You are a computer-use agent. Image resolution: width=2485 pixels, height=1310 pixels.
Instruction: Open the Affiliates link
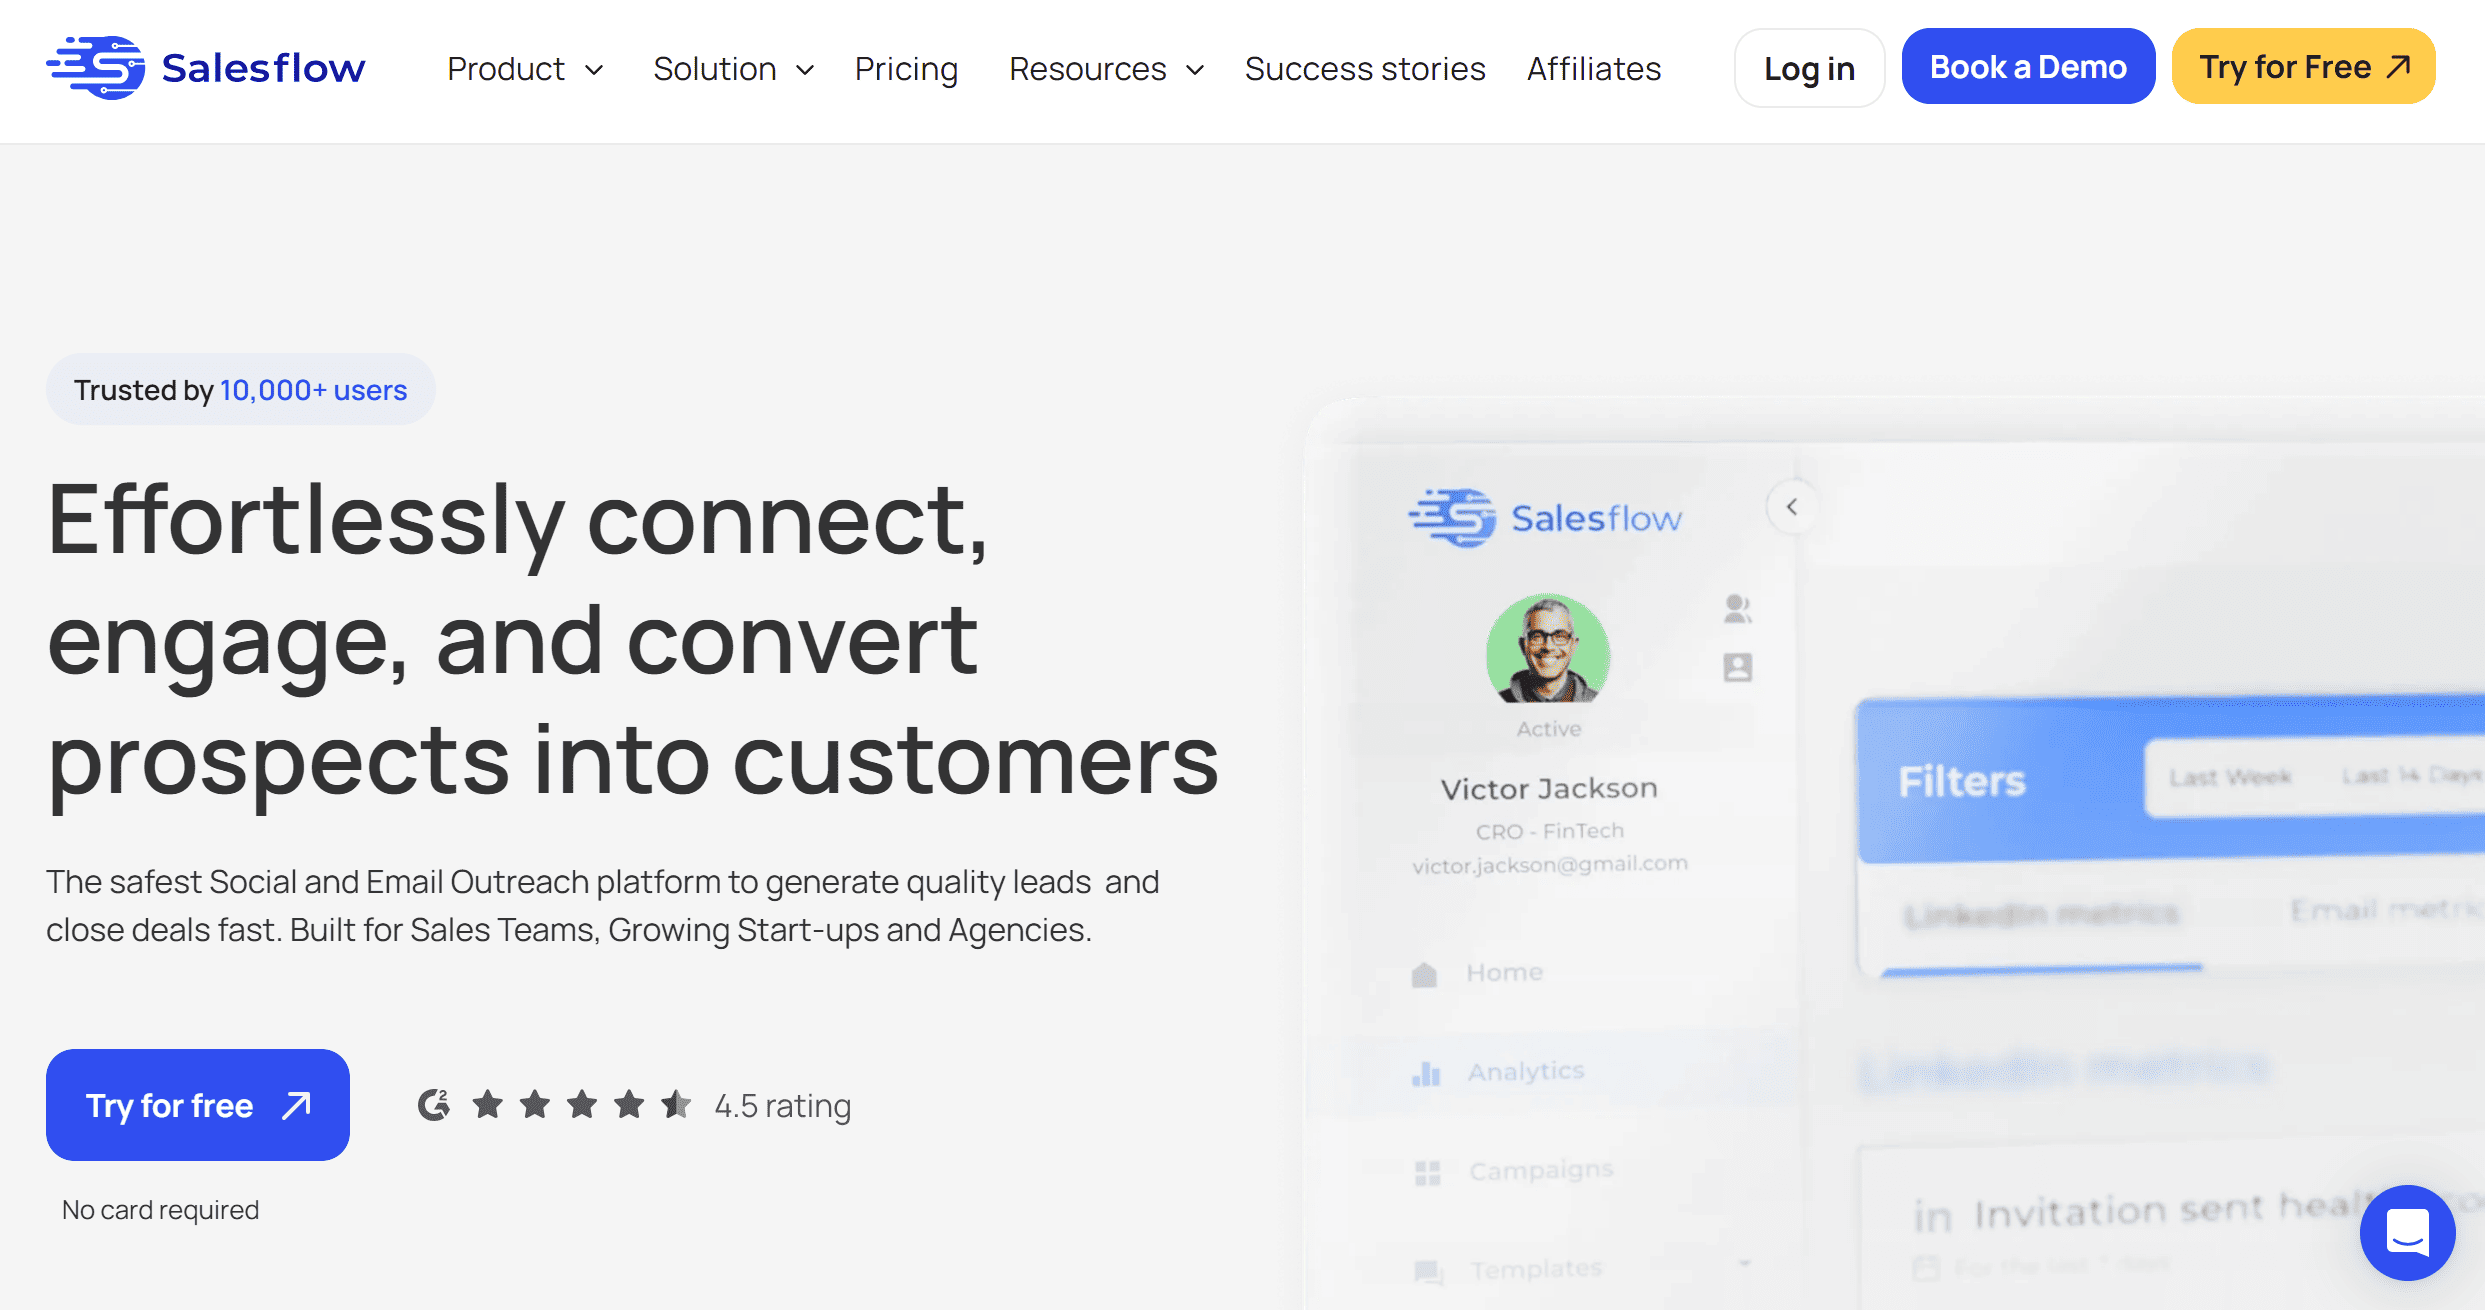pos(1594,69)
